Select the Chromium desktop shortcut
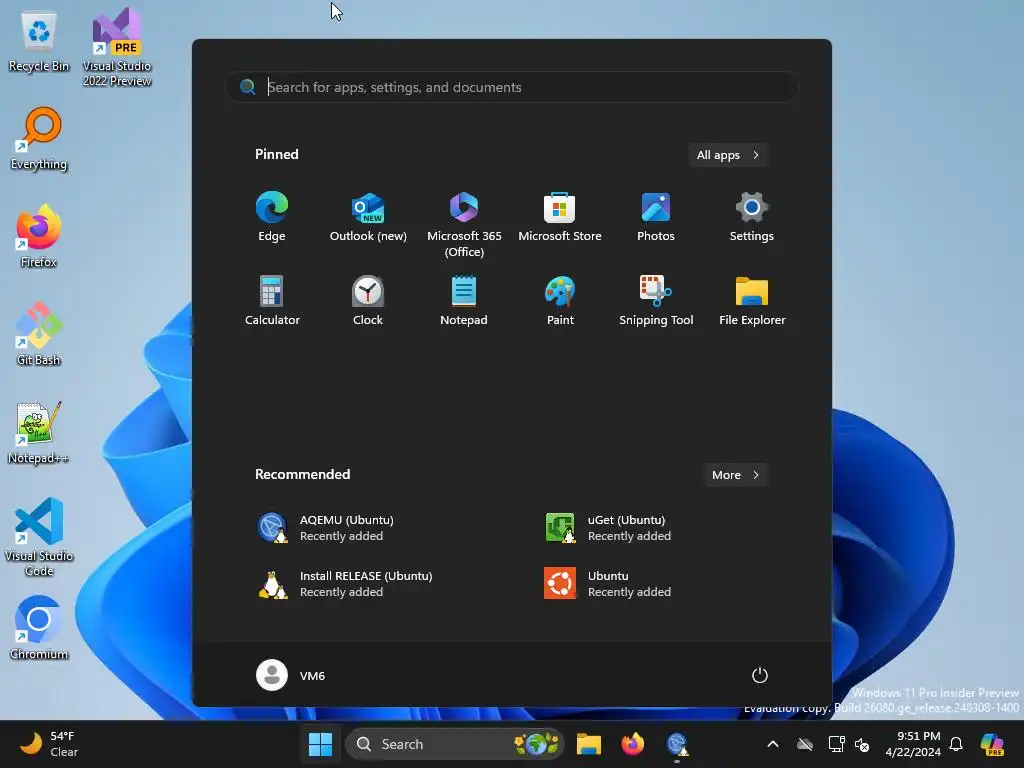Viewport: 1024px width, 768px height. [x=39, y=628]
